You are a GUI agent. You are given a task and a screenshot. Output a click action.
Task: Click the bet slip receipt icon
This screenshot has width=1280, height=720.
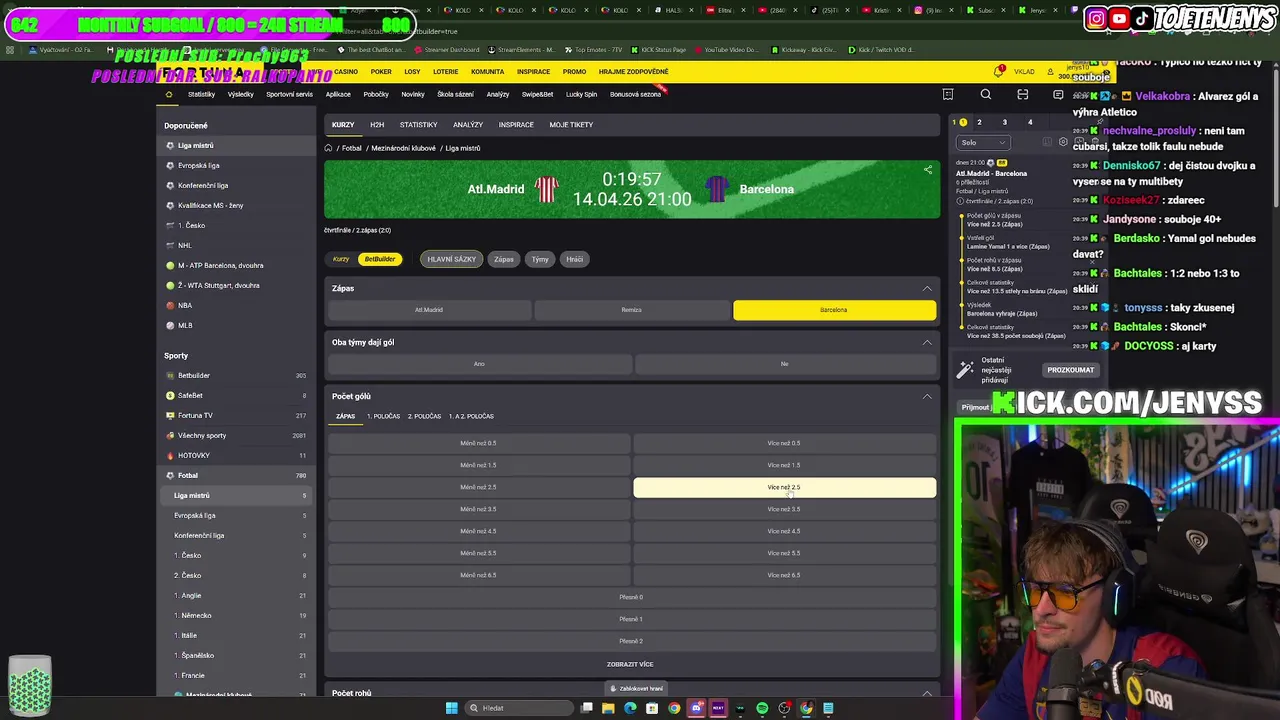pyautogui.click(x=948, y=95)
